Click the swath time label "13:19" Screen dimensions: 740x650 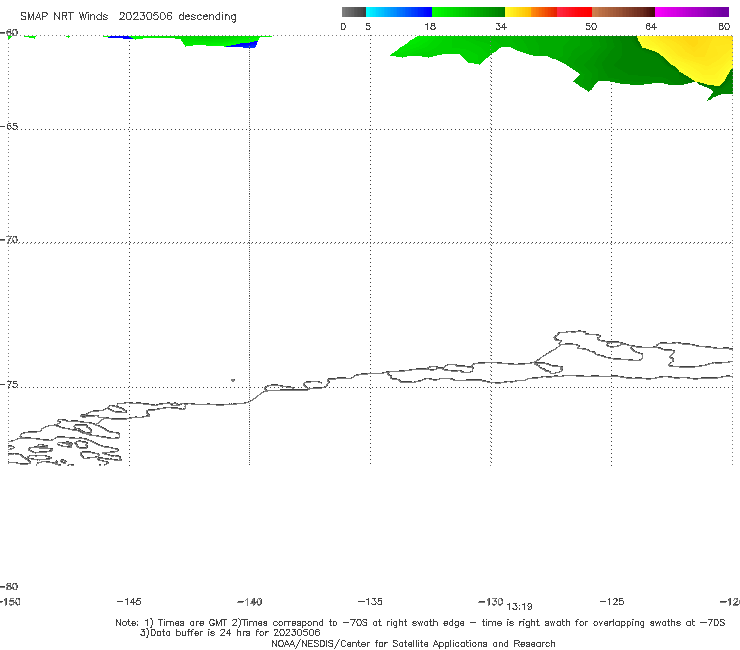tap(519, 607)
